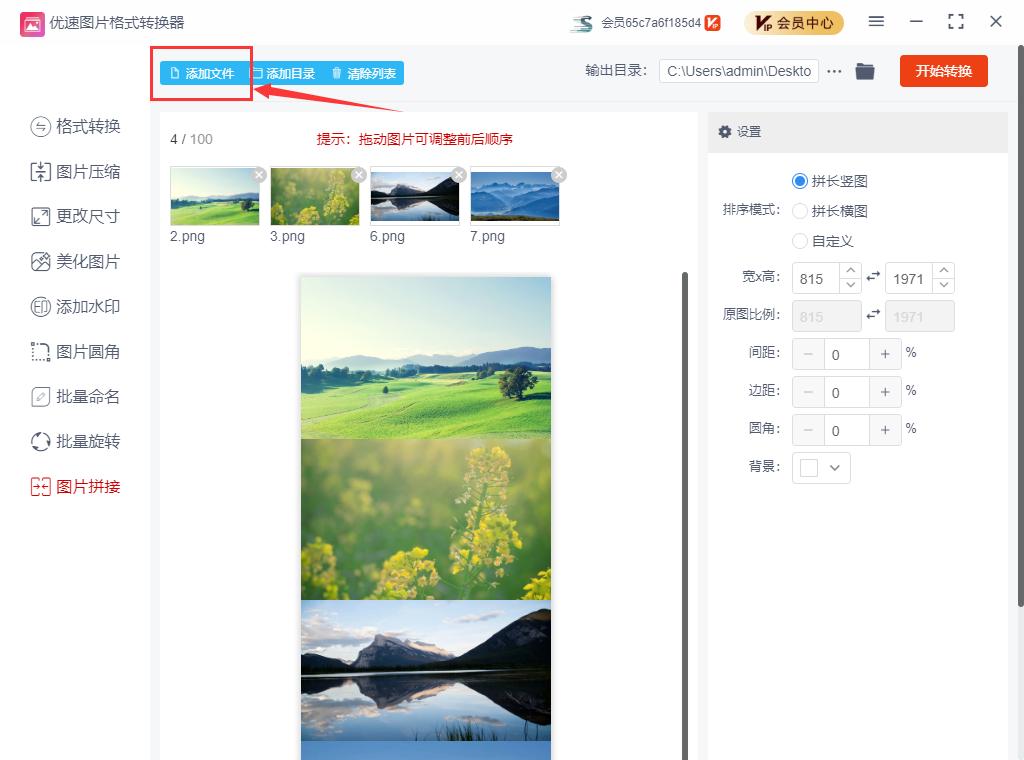
Task: Open the hamburger menu at top right
Action: tap(876, 21)
